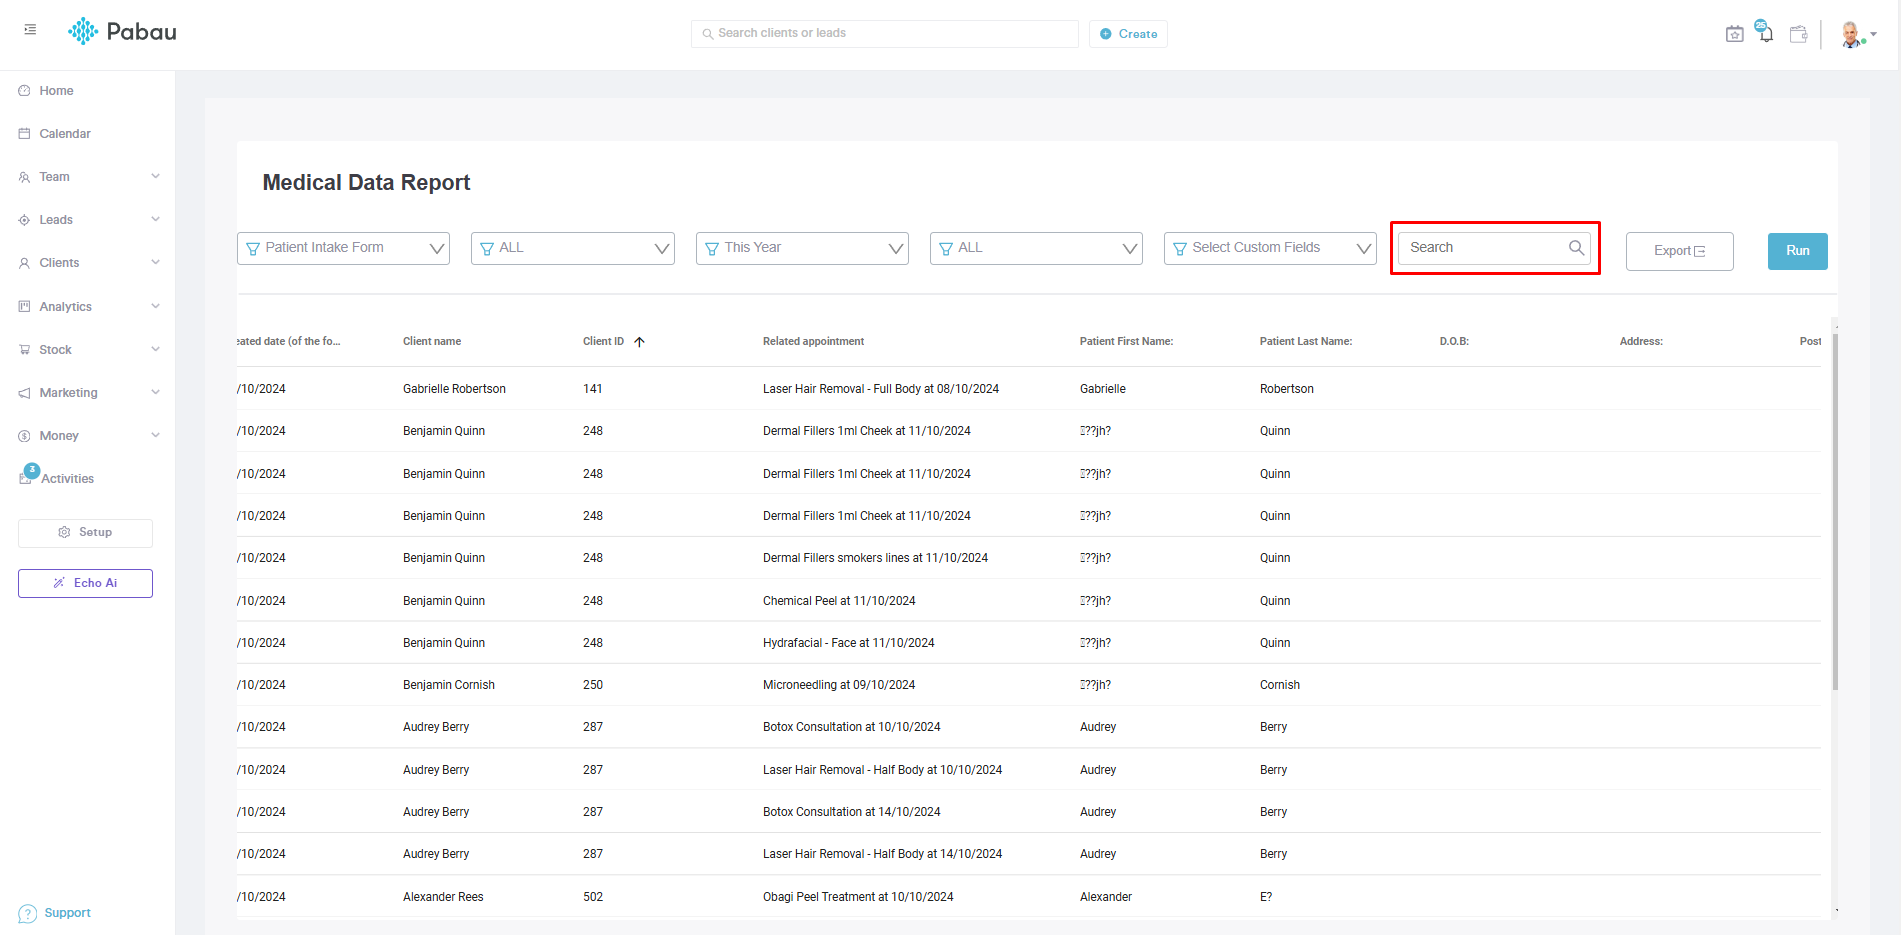
Task: Click the Money sidebar icon
Action: (x=24, y=436)
